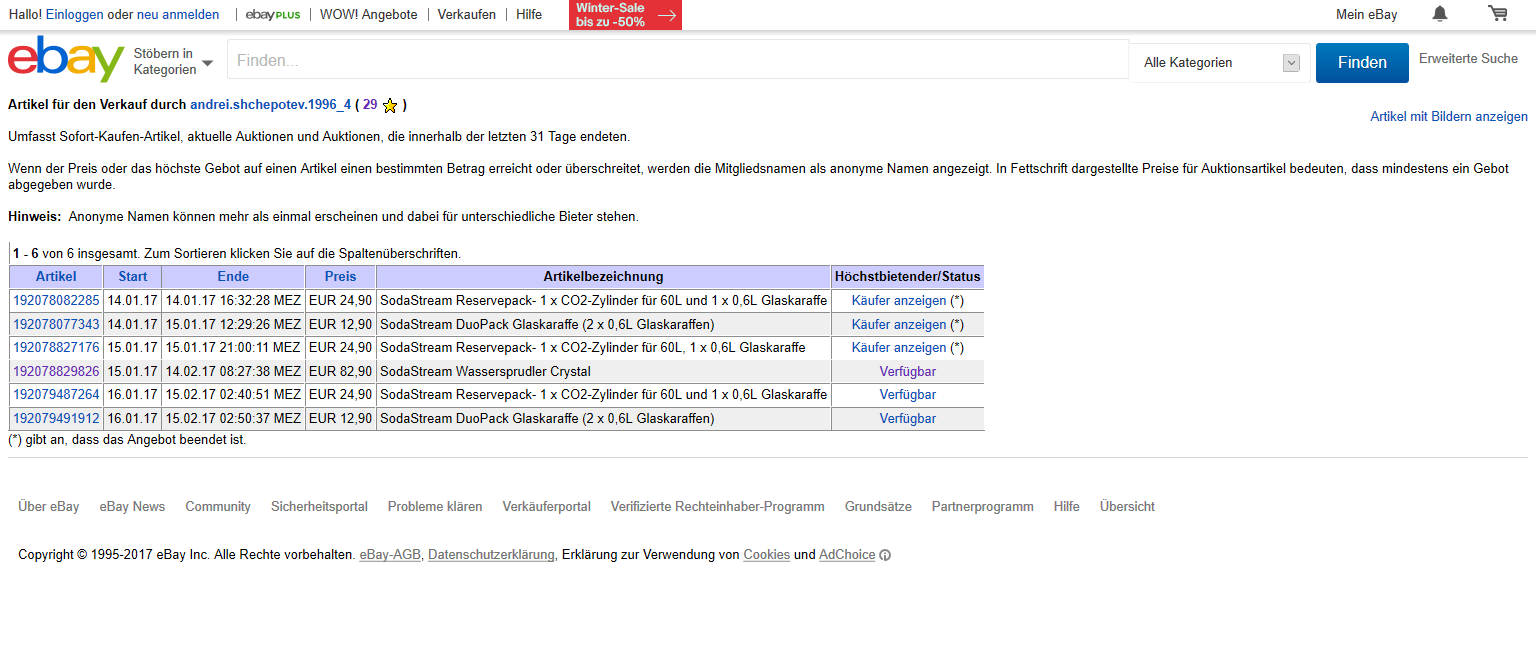The image size is (1536, 654).
Task: Go to Verkaufen in the top bar
Action: [467, 15]
